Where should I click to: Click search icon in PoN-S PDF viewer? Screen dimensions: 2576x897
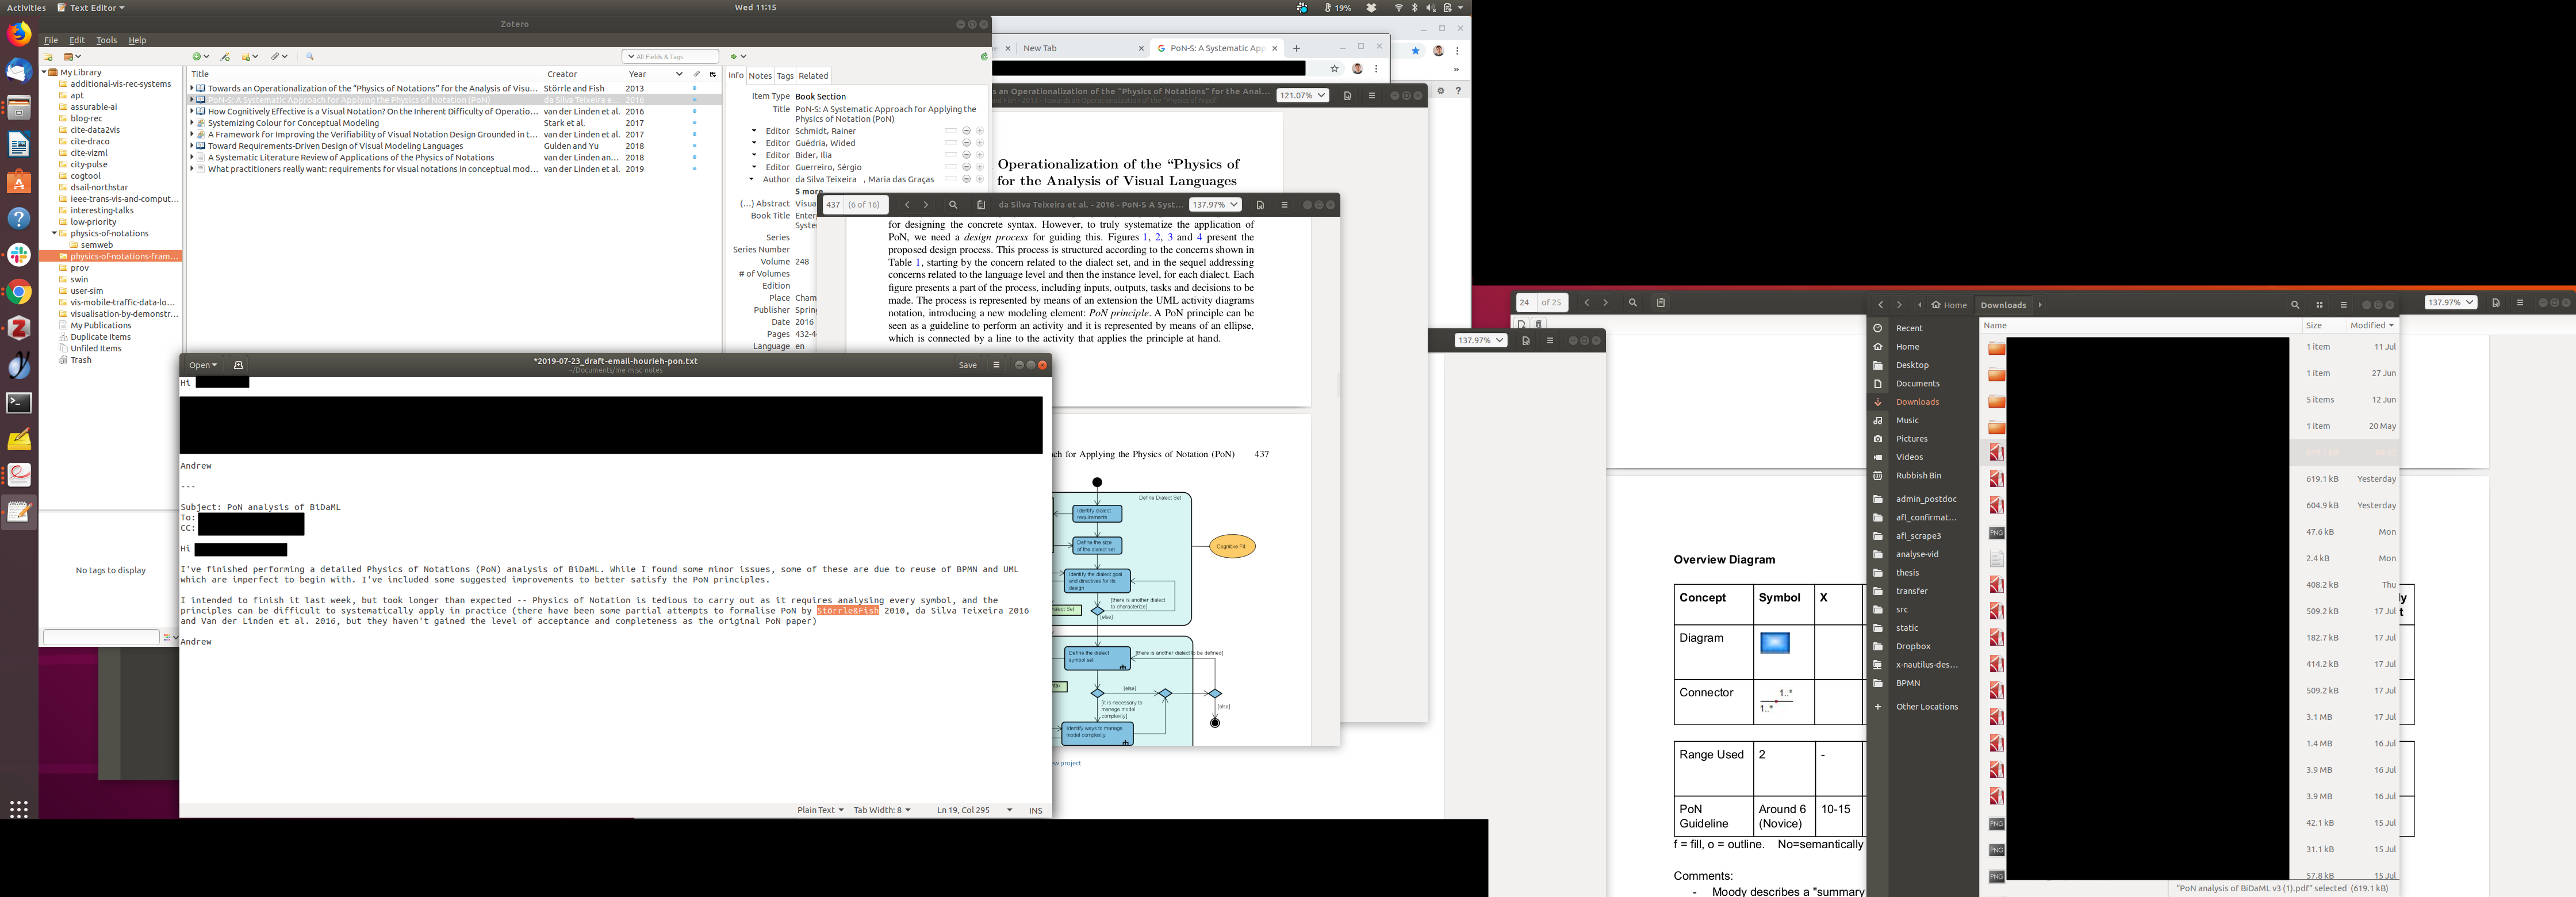(953, 205)
